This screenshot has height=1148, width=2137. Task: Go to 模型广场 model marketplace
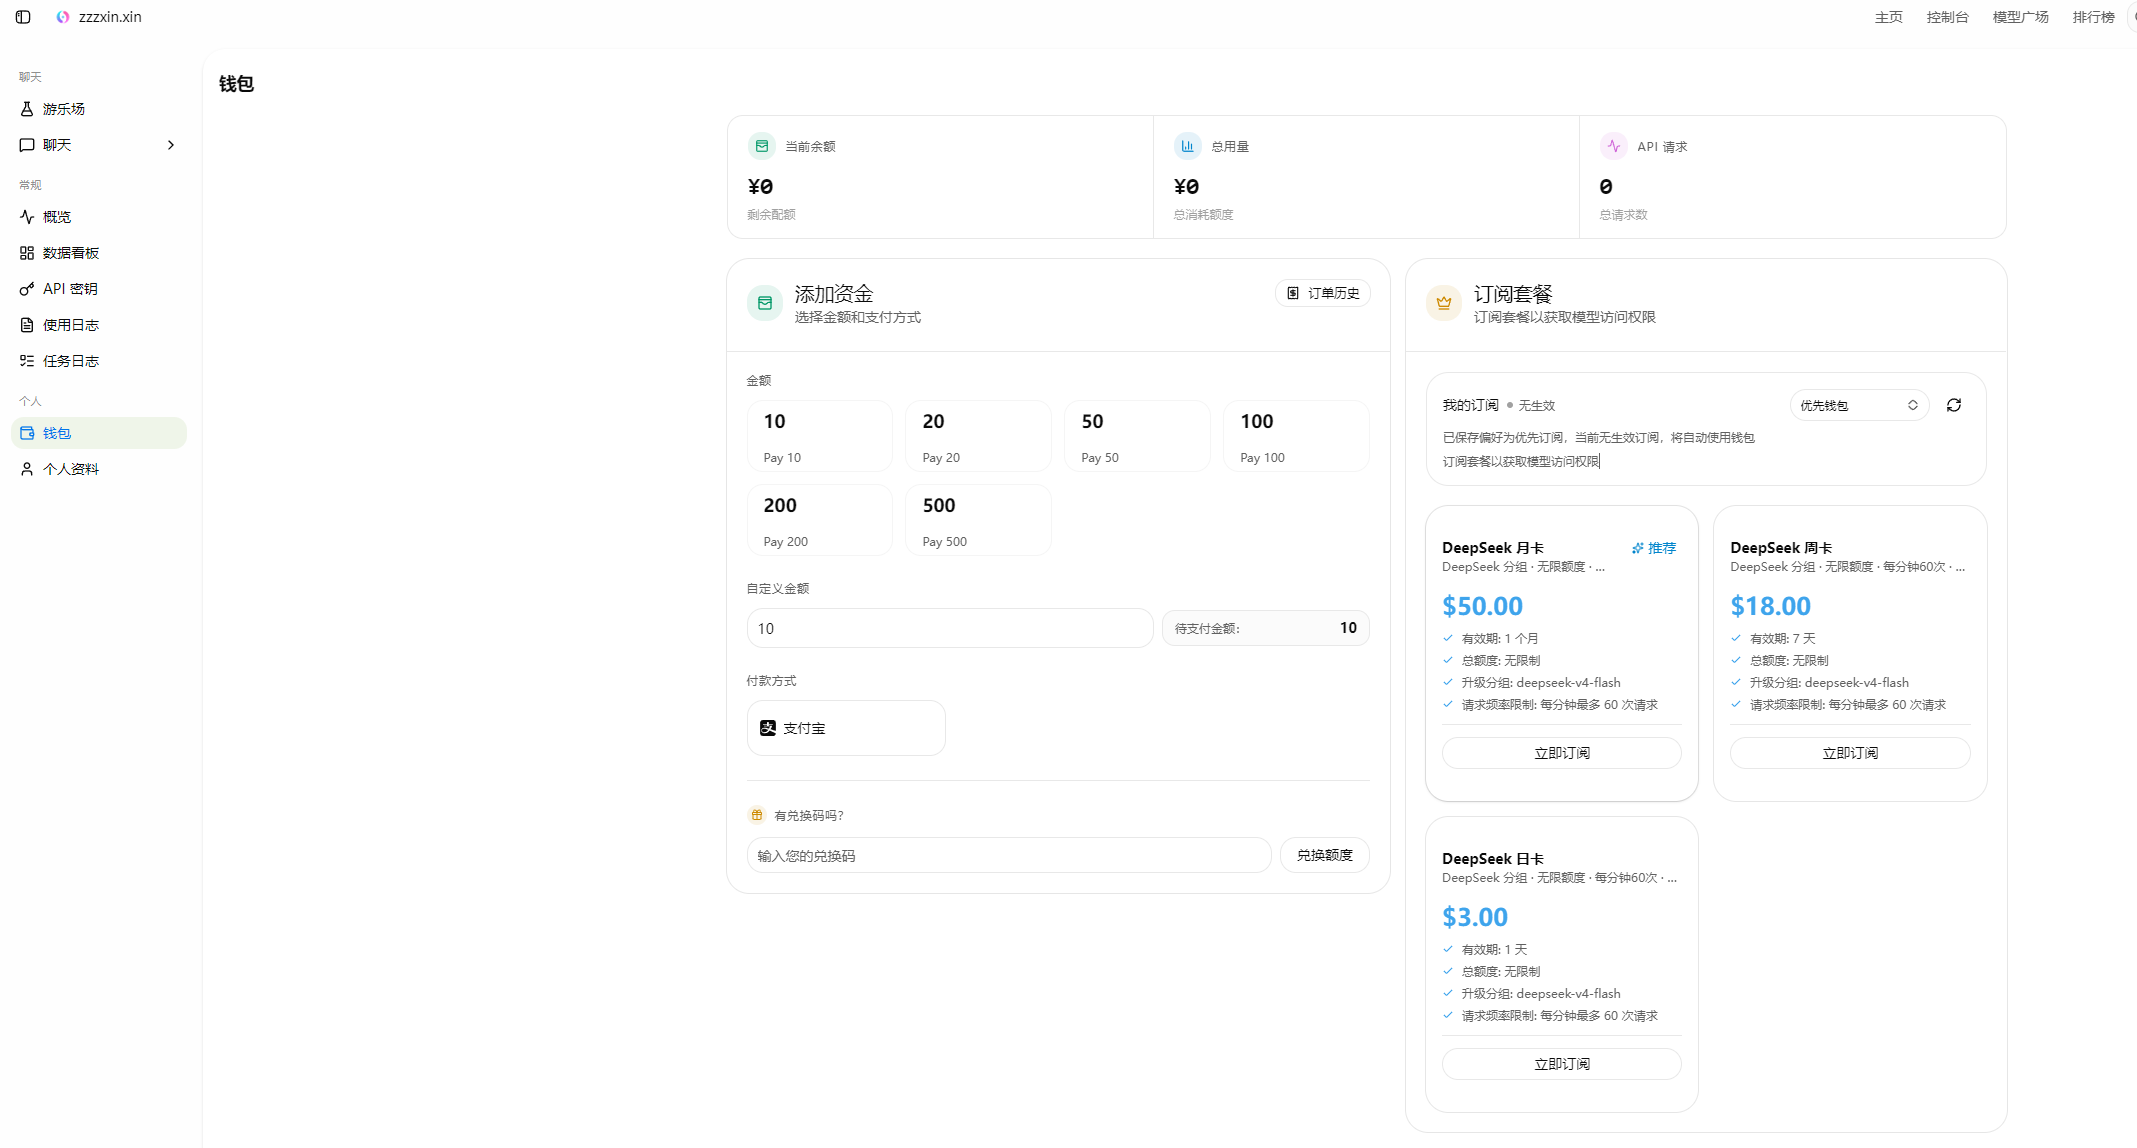pos(2020,17)
